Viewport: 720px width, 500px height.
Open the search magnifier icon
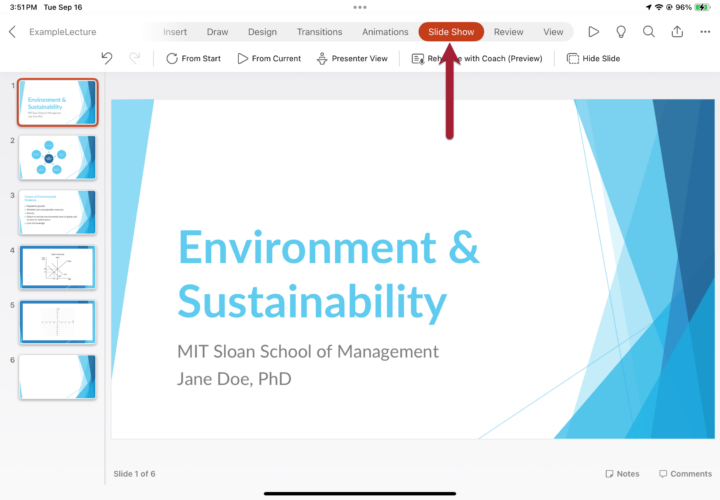click(649, 32)
